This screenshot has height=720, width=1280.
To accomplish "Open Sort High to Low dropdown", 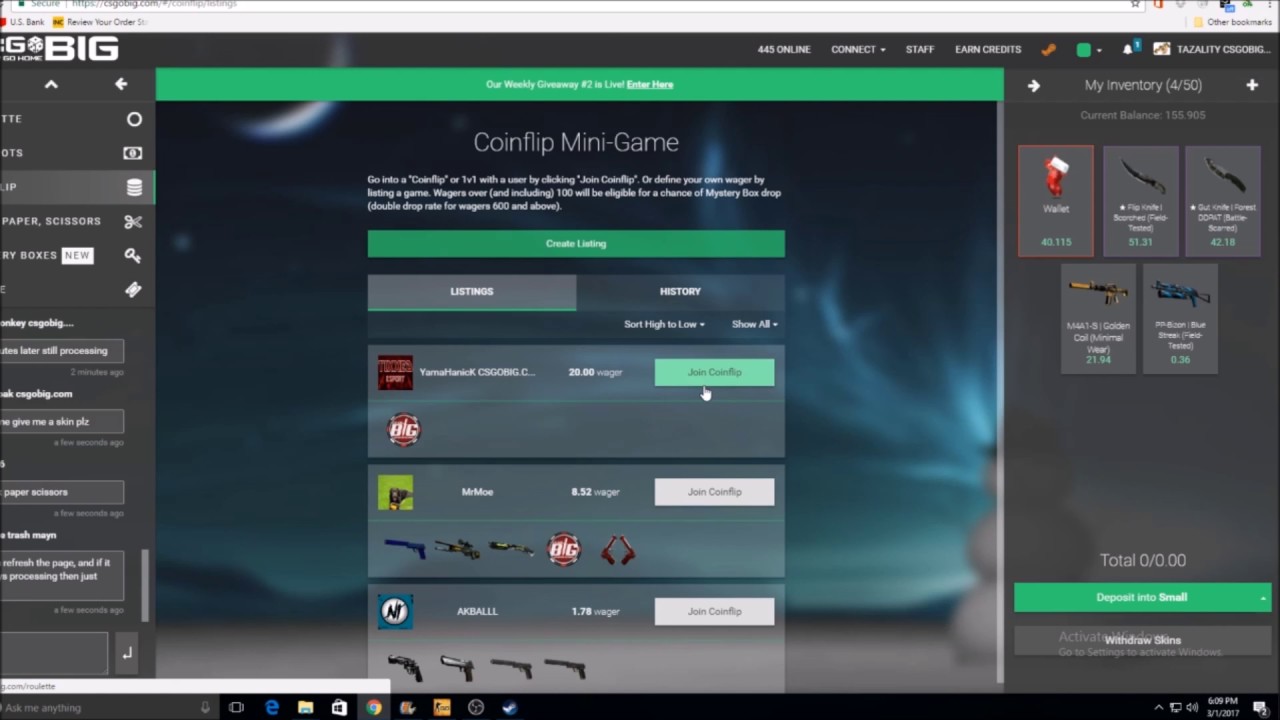I will (x=664, y=324).
